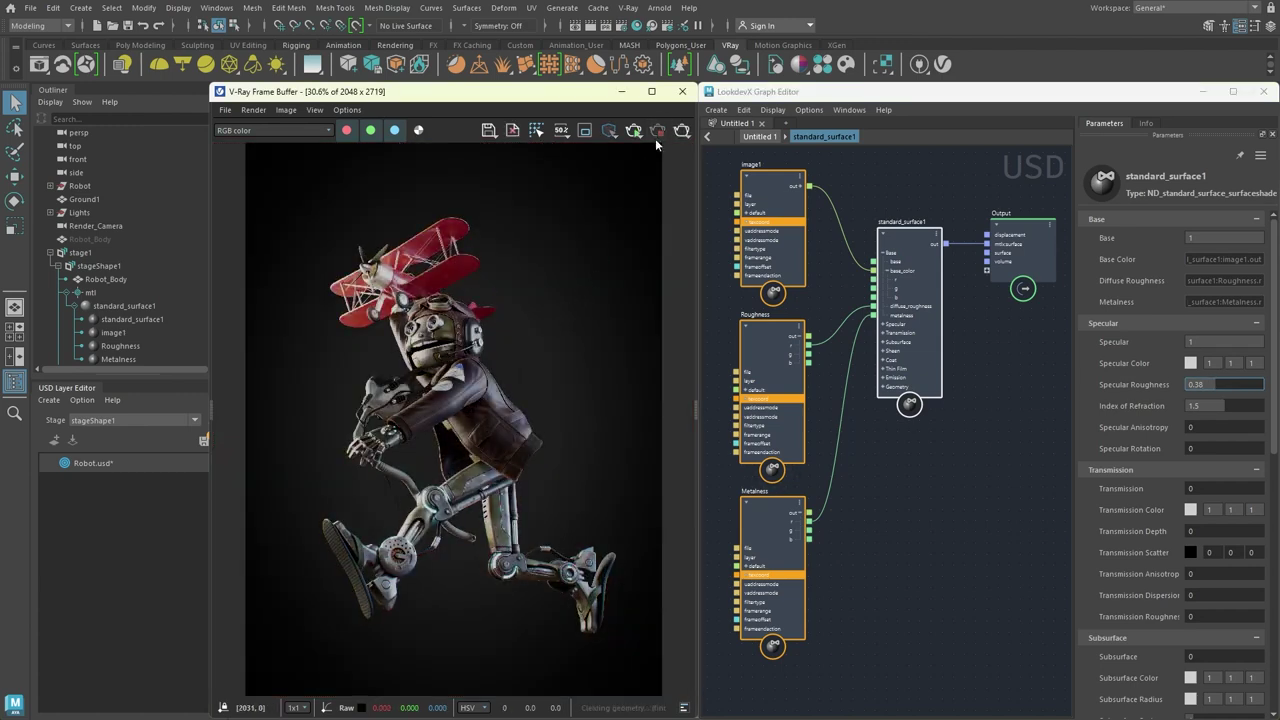Click the clear image icon in Frame Buffer
The height and width of the screenshot is (720, 1280).
(x=513, y=130)
